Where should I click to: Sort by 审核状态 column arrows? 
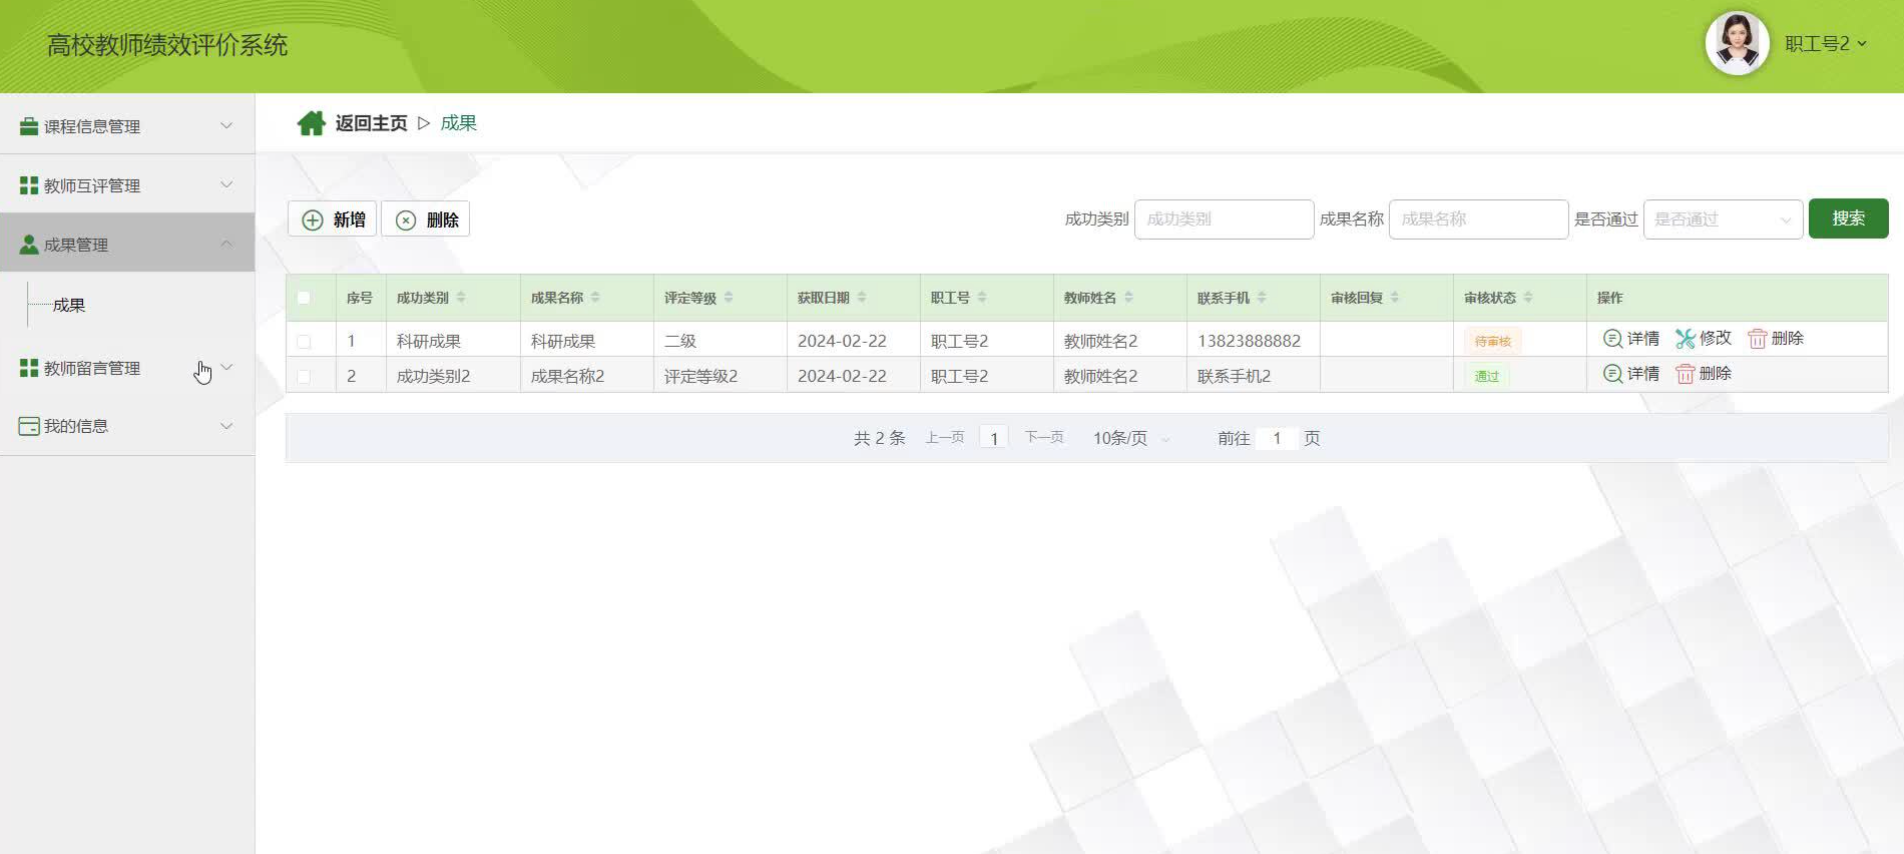point(1528,297)
